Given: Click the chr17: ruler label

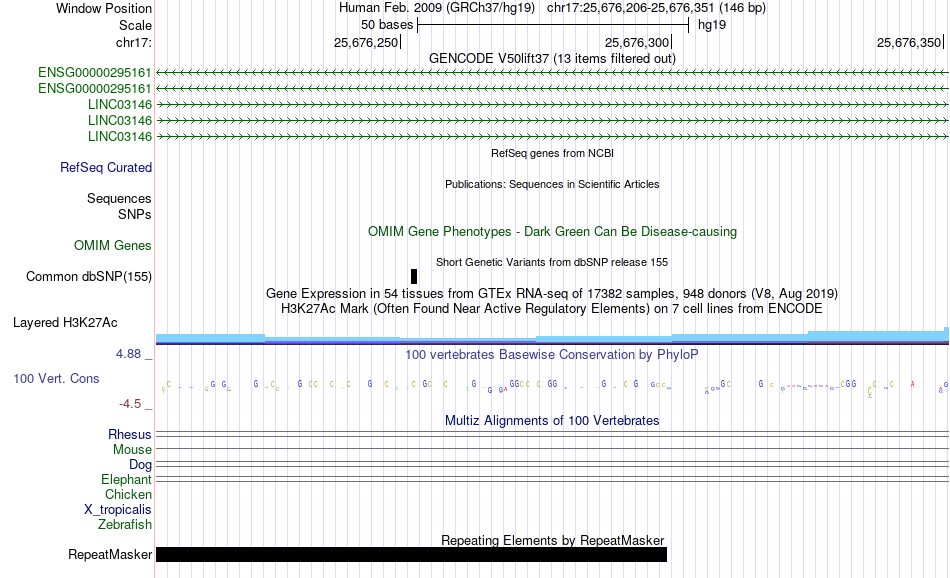Looking at the screenshot, I should (133, 42).
